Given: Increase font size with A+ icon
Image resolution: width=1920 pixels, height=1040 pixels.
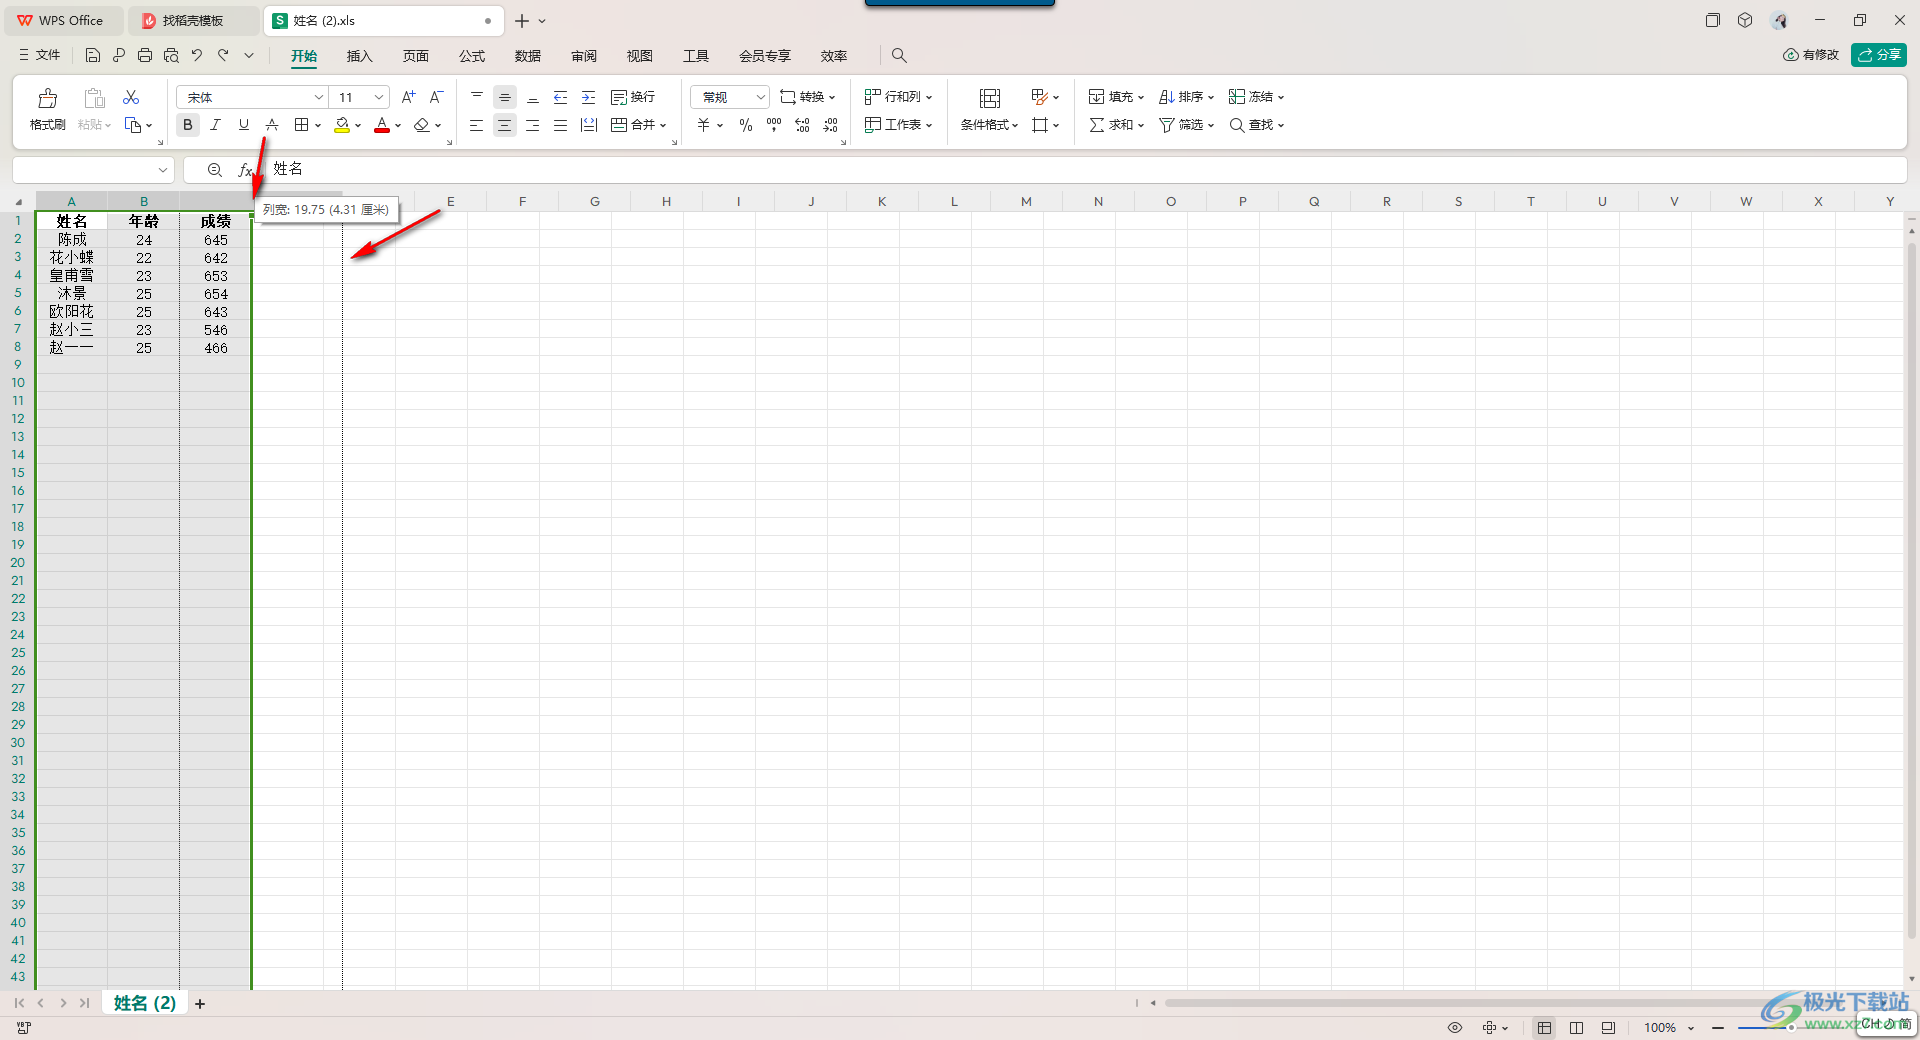Looking at the screenshot, I should point(408,97).
